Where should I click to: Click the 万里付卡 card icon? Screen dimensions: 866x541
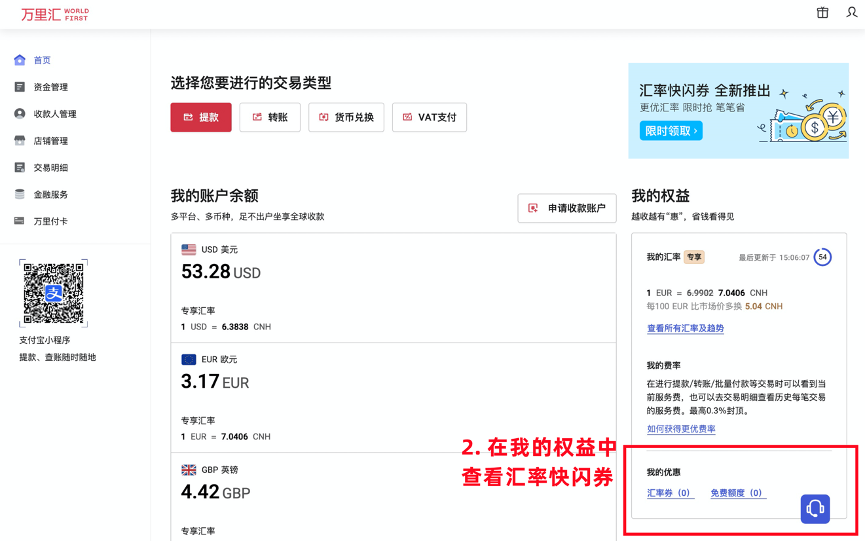tap(19, 221)
